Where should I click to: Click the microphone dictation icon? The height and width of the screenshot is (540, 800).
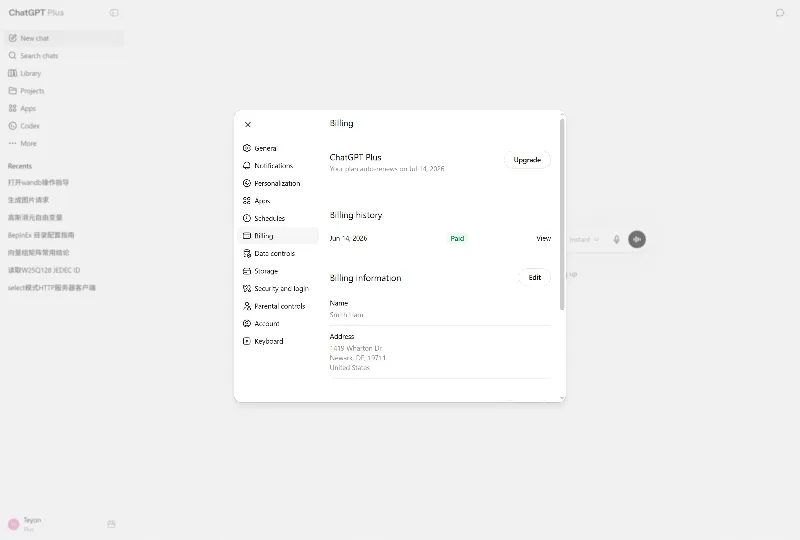616,239
